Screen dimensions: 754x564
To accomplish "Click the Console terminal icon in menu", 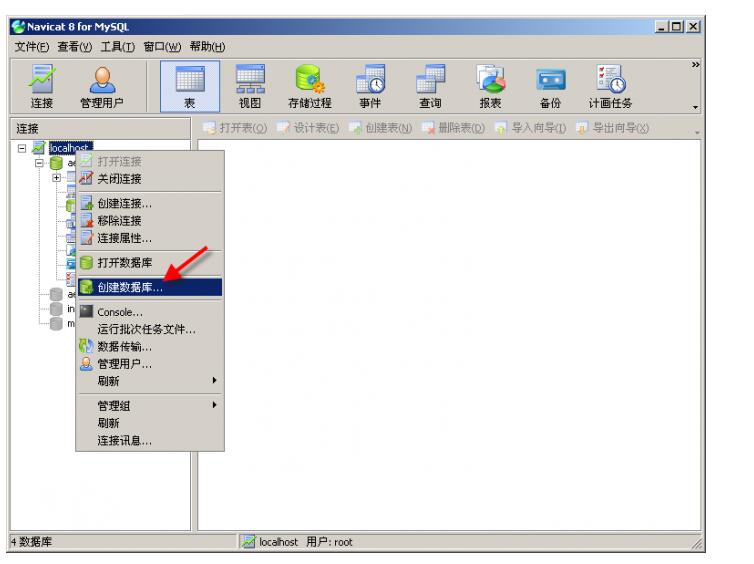I will point(86,312).
